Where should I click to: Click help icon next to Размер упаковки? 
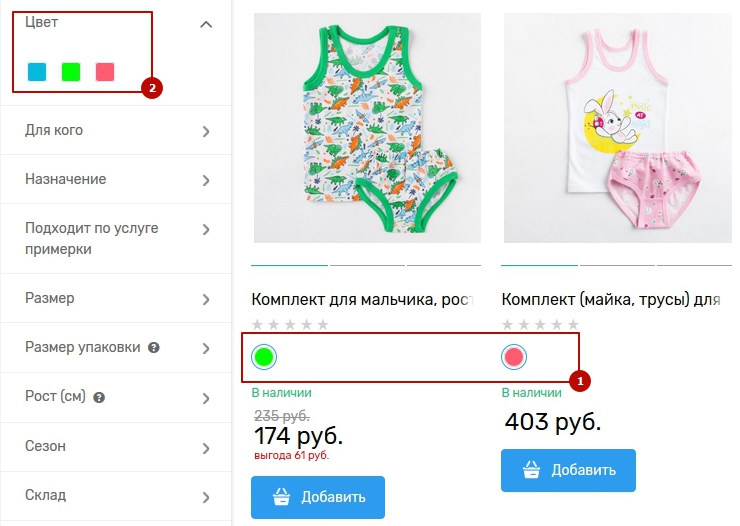coord(154,348)
